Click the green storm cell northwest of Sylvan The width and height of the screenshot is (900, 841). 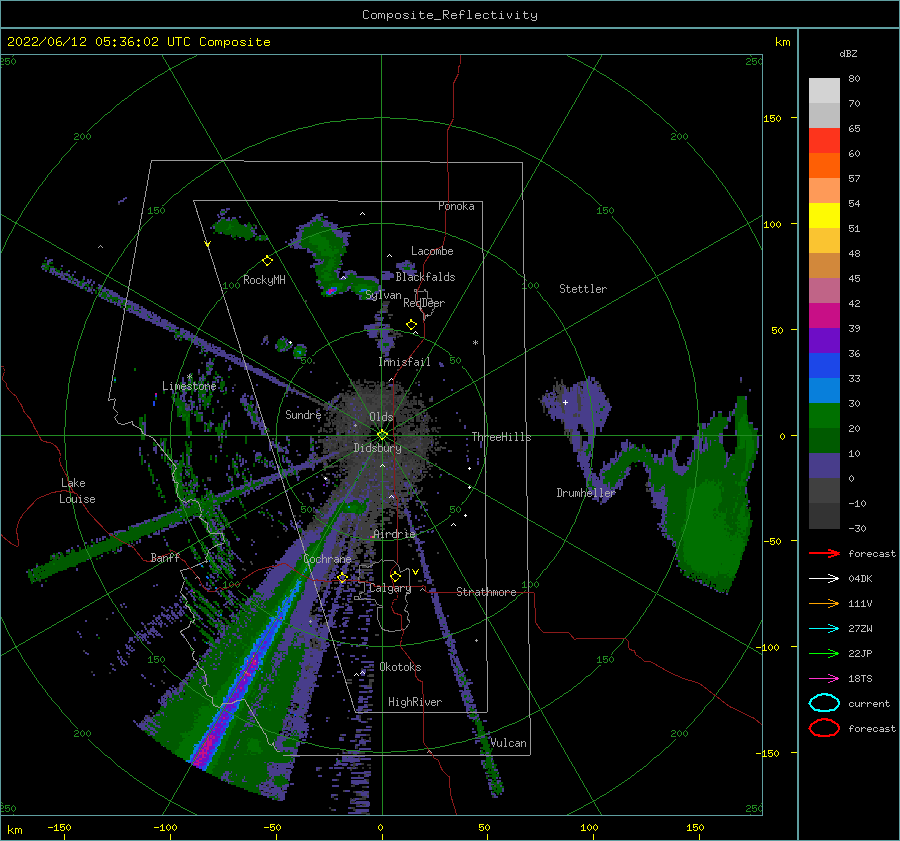[330, 255]
